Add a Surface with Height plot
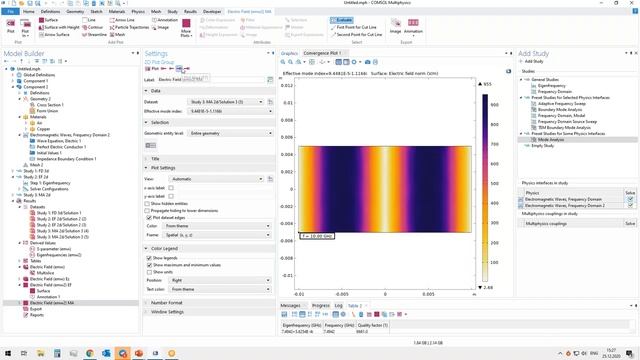The height and width of the screenshot is (360, 640). [59, 27]
